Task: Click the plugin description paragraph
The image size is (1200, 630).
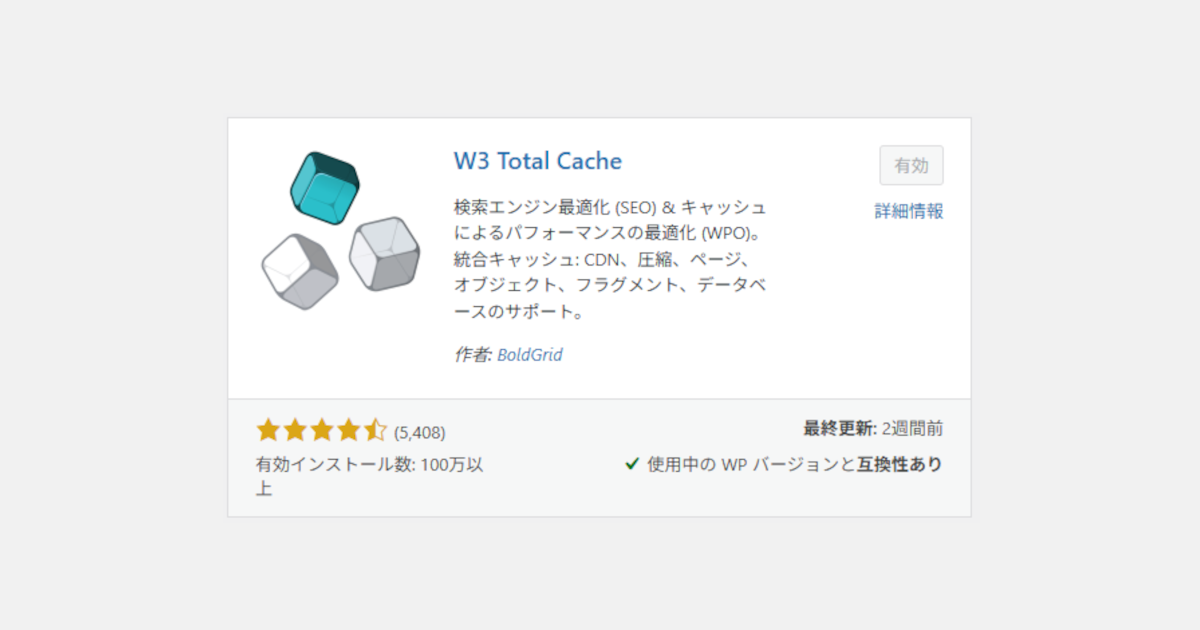Action: click(610, 259)
